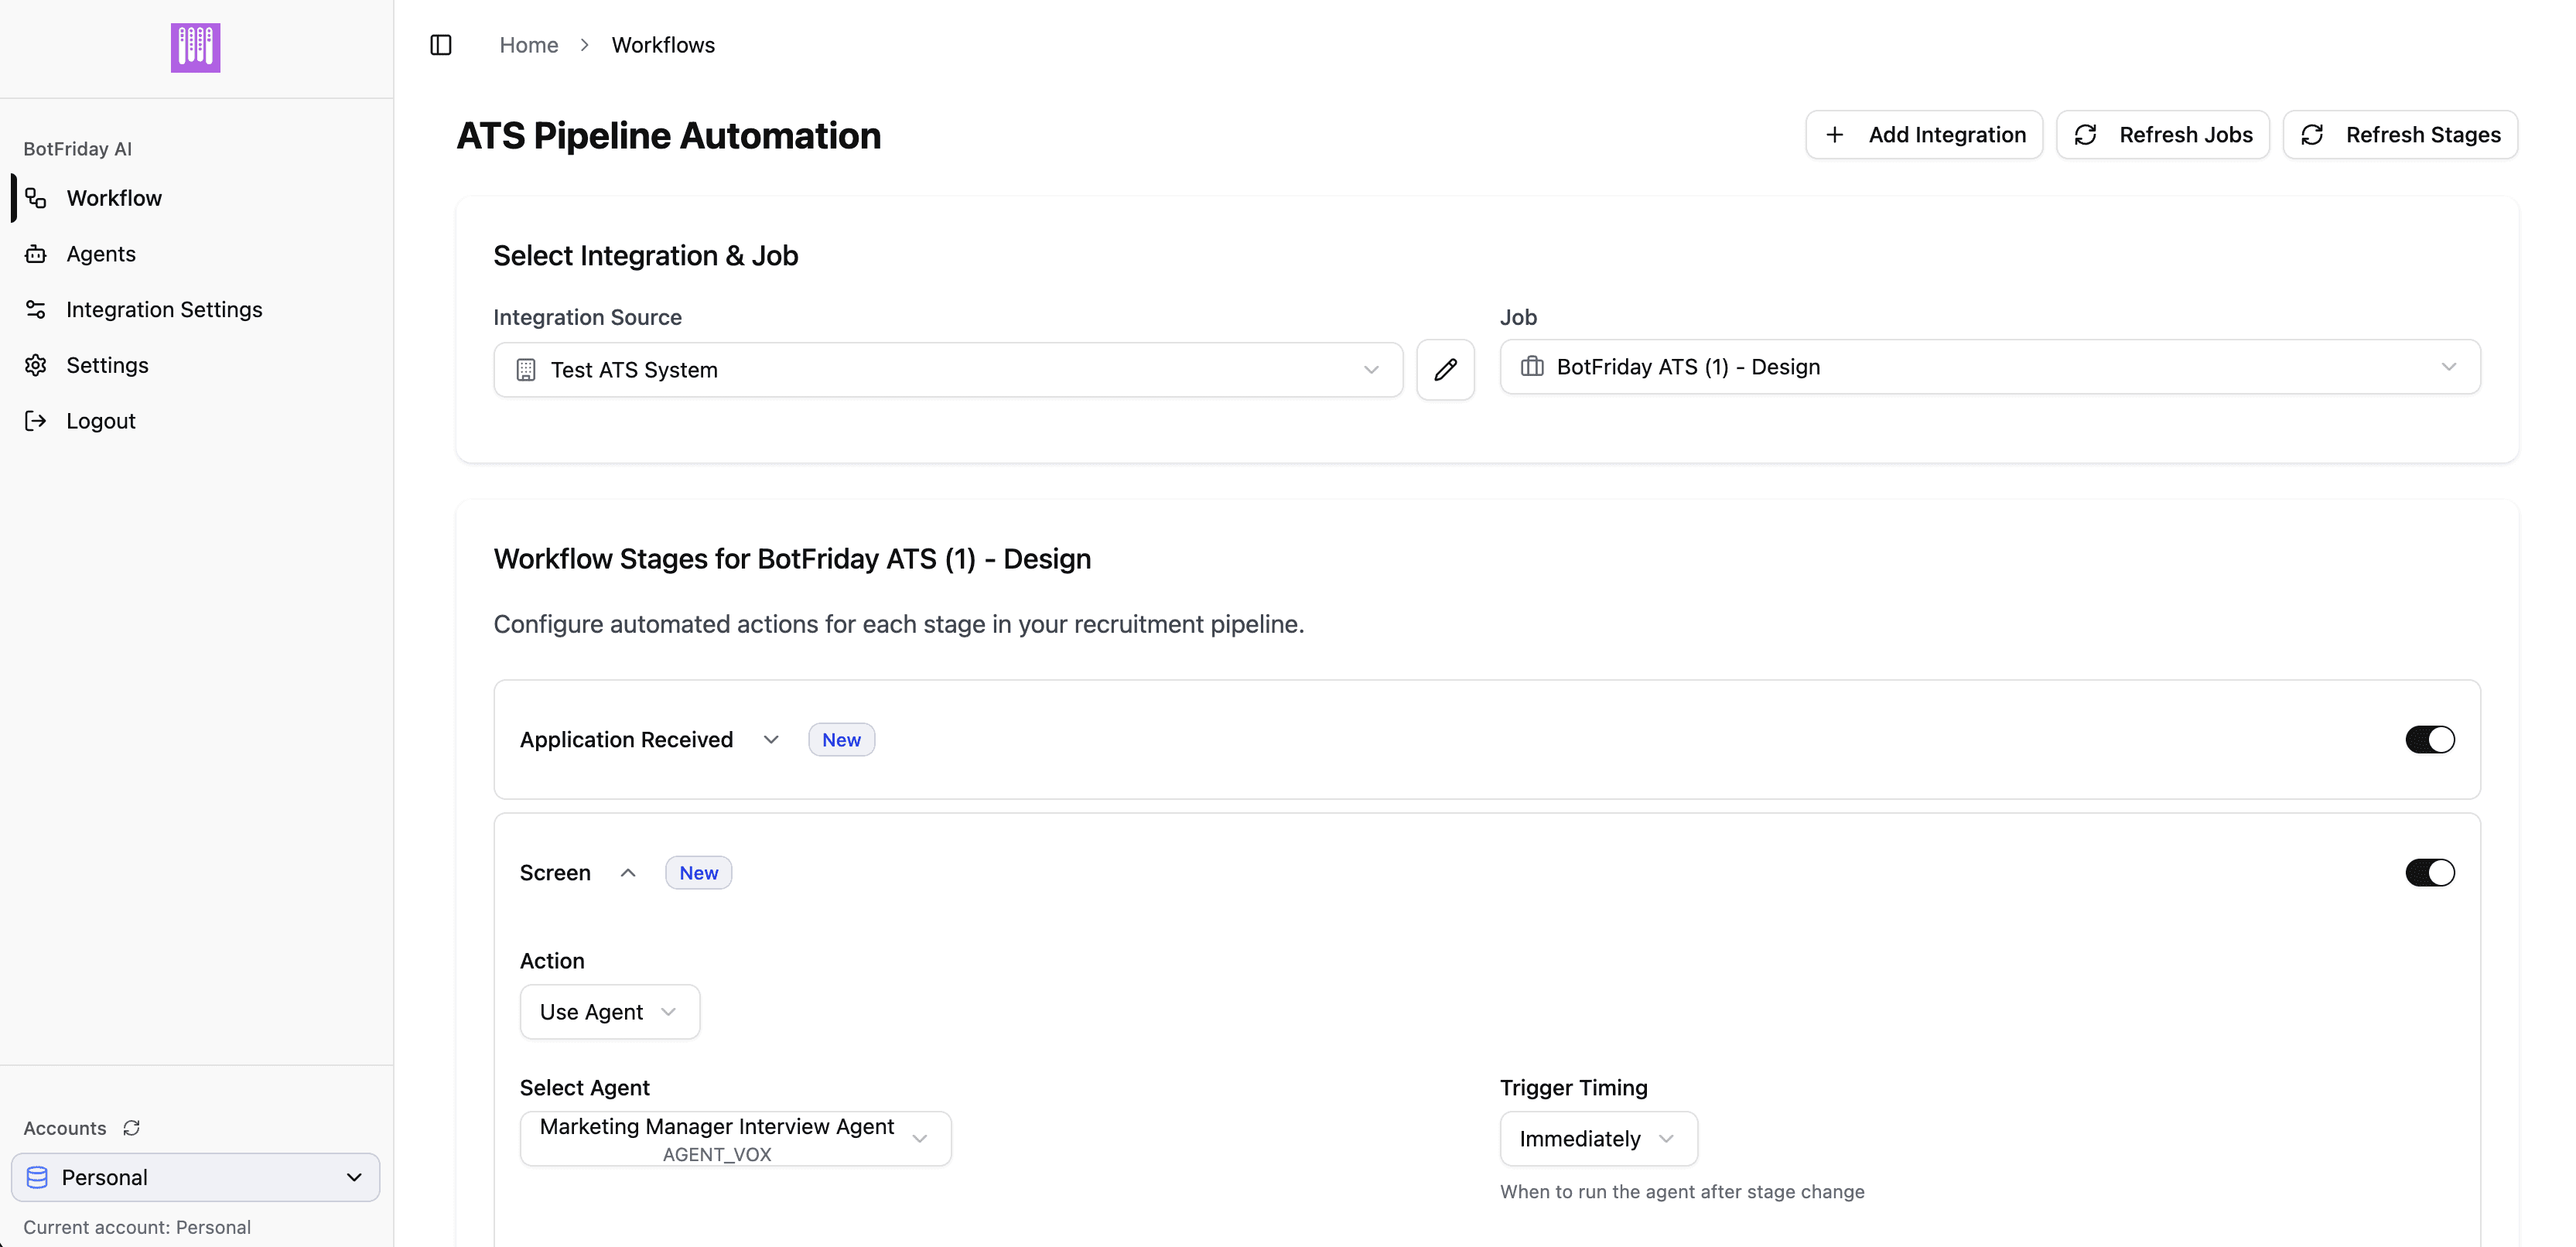2576x1247 pixels.
Task: Open the Job selection dropdown
Action: pos(1990,367)
